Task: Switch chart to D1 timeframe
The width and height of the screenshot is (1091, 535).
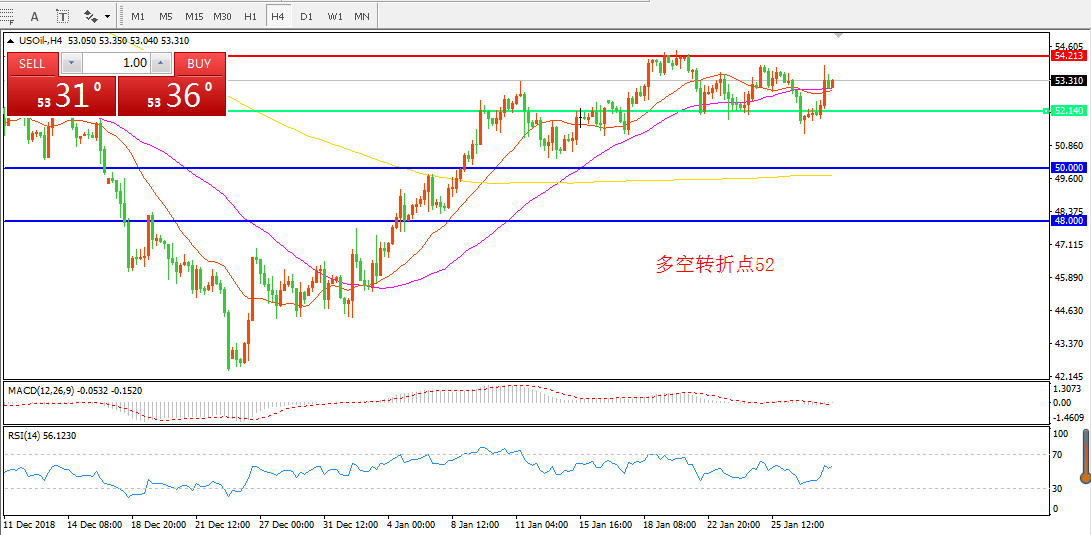Action: point(306,17)
